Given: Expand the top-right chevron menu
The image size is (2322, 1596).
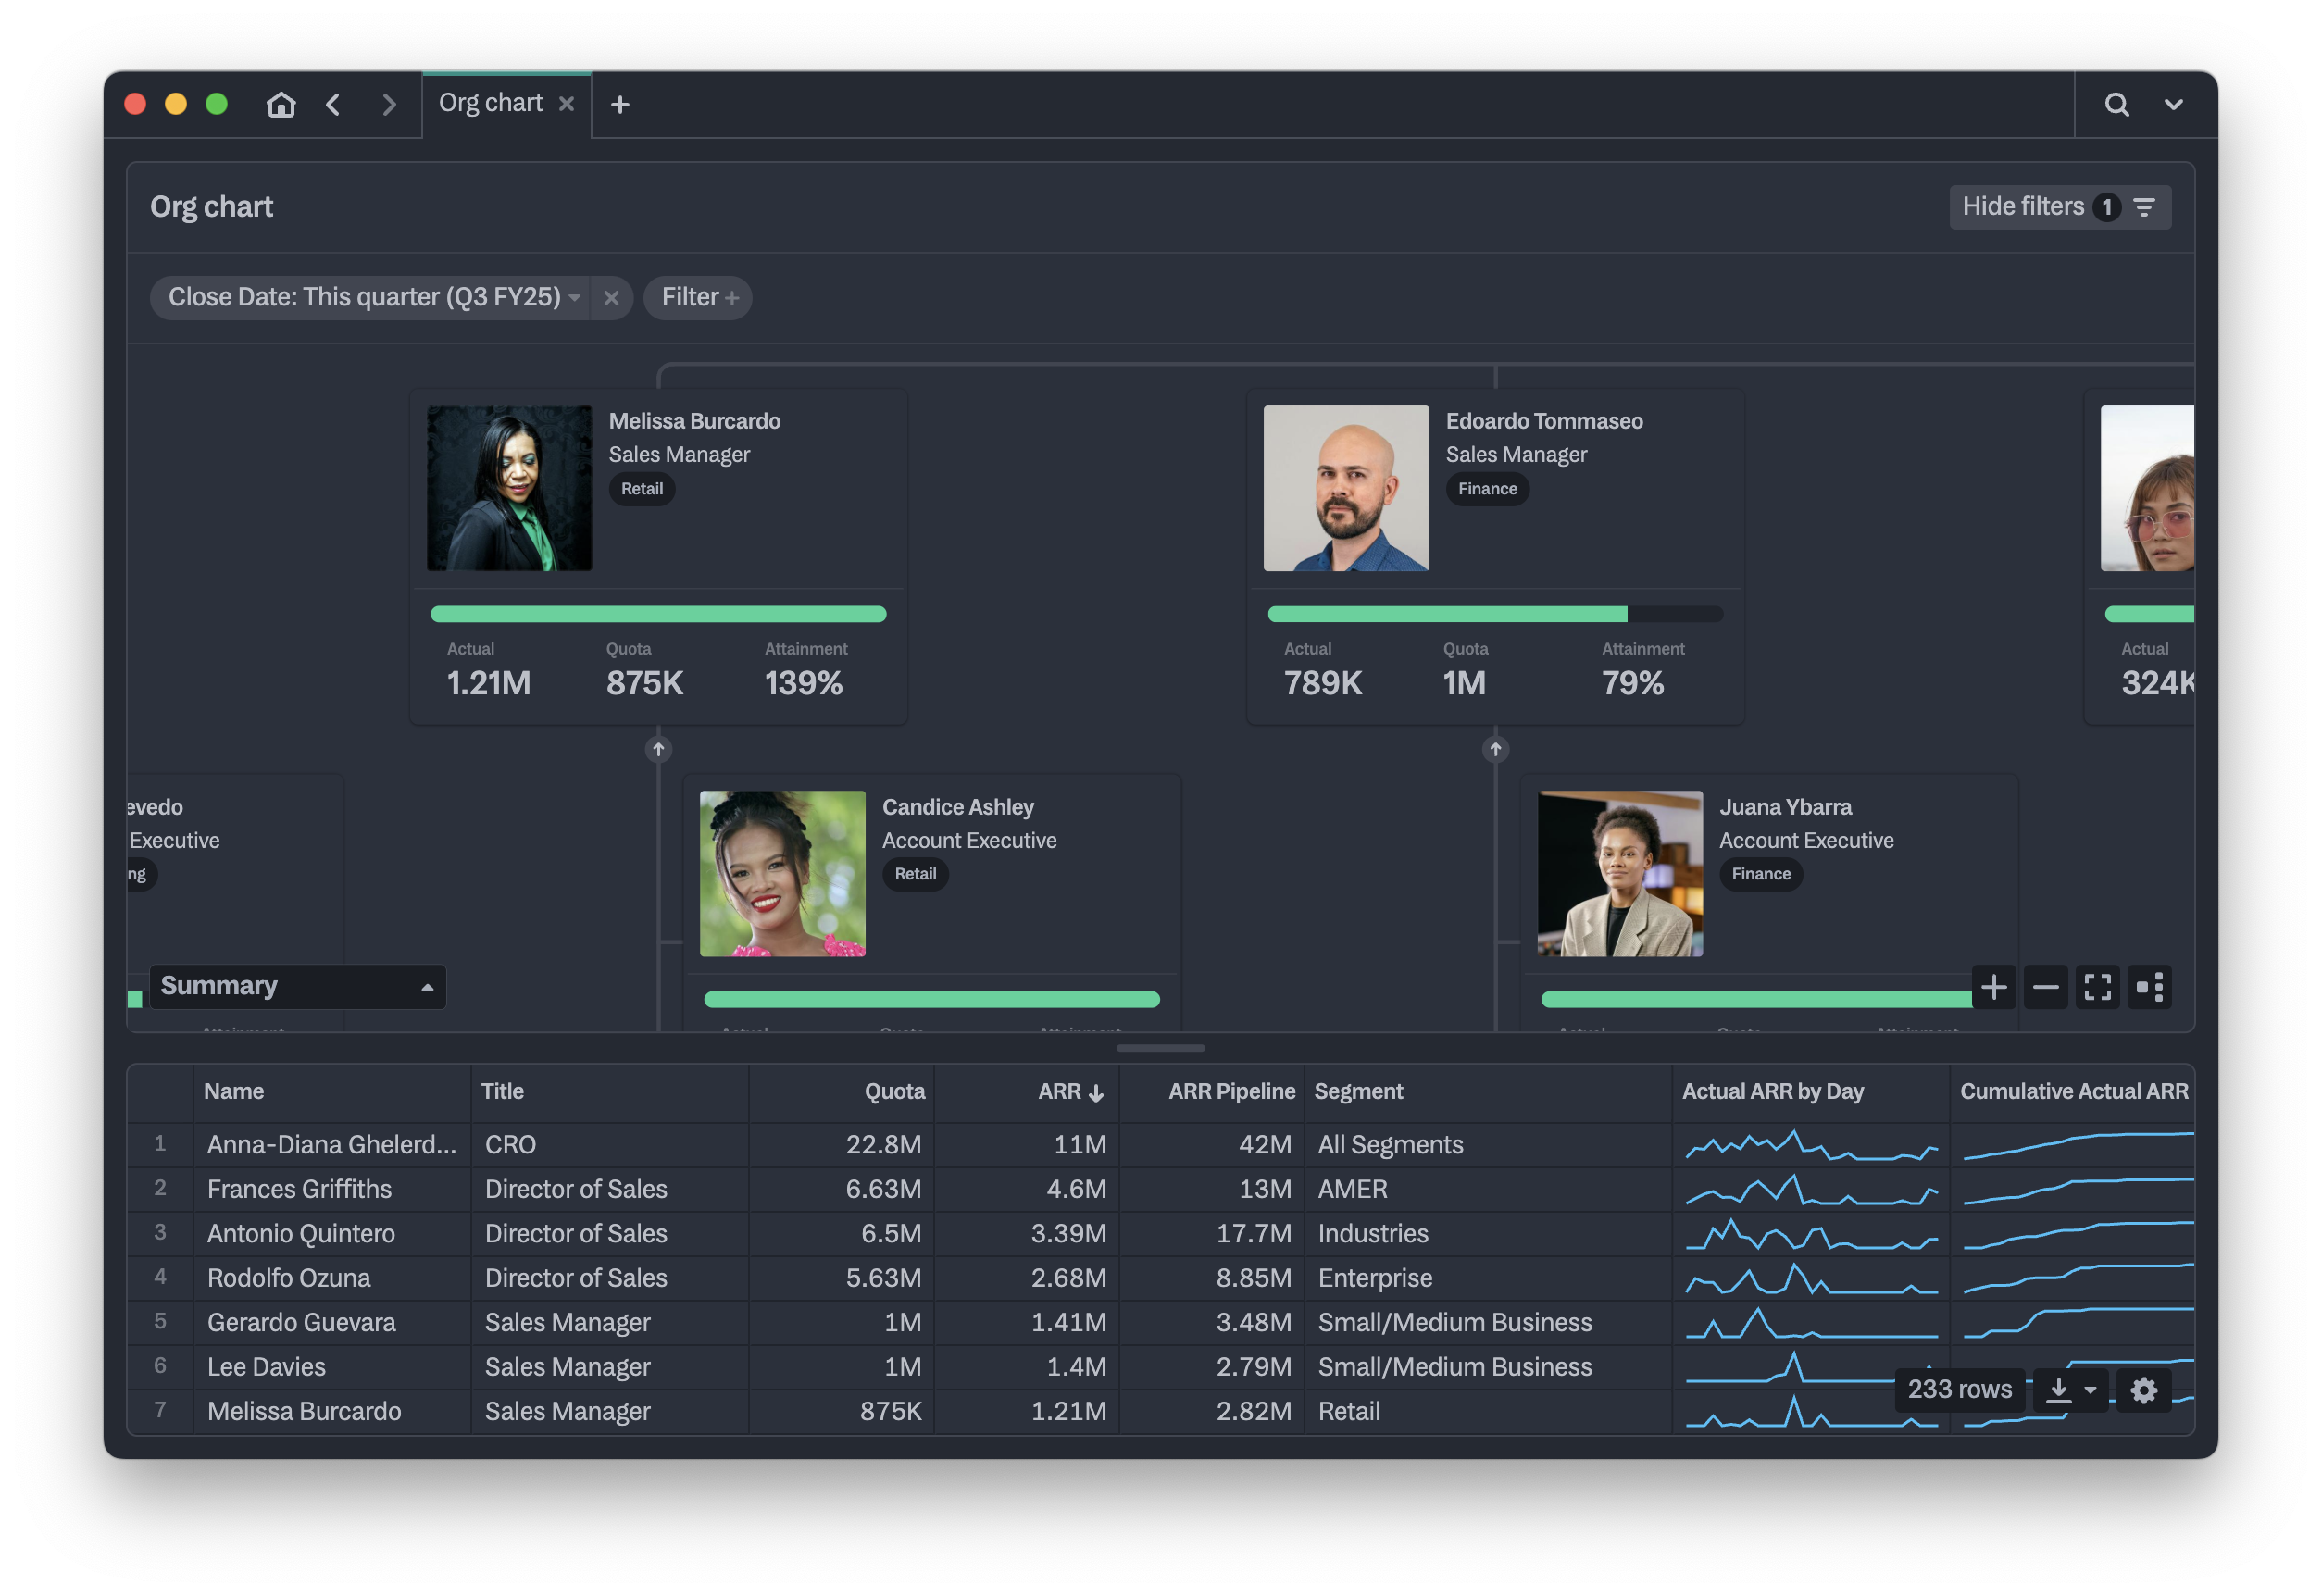Looking at the screenshot, I should pos(2173,104).
